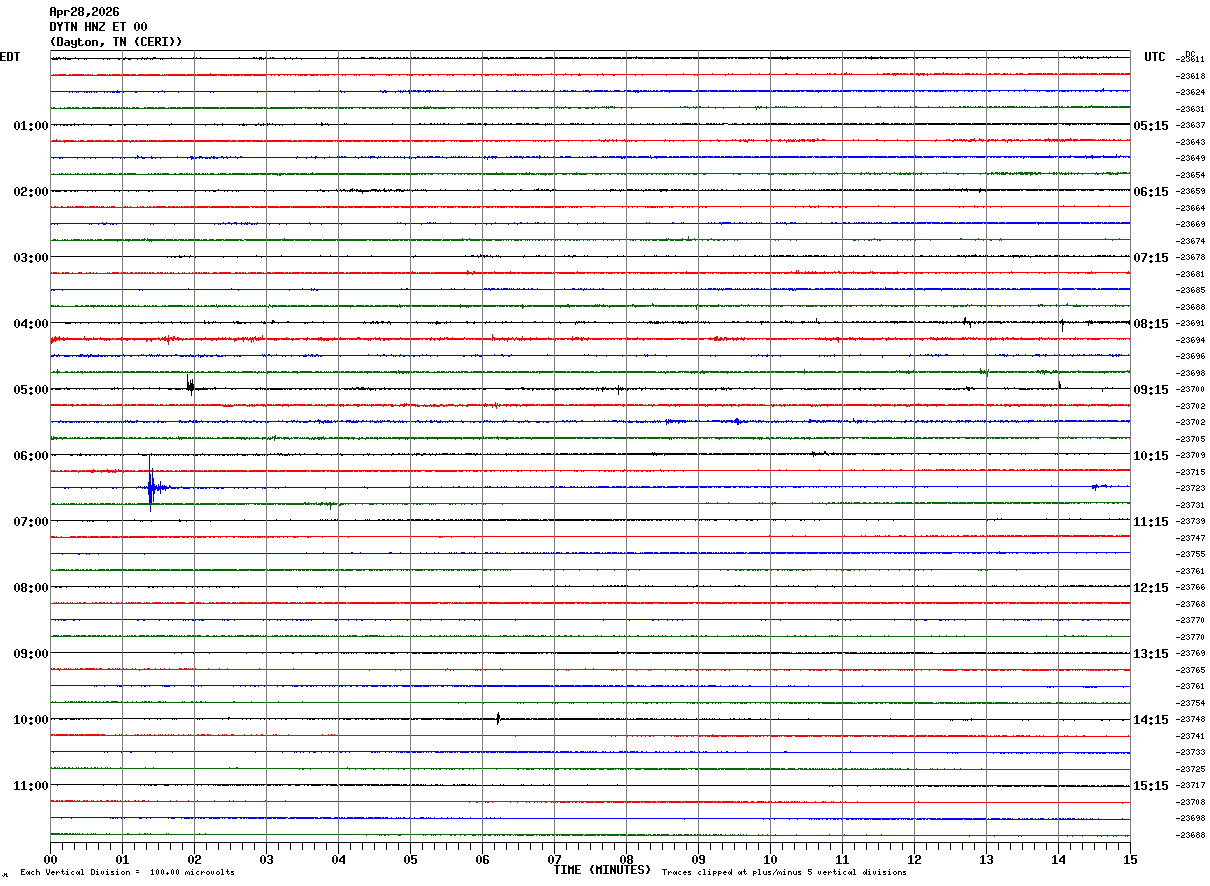Click the DC offset value -23691
This screenshot has width=1210, height=886.
point(1190,324)
